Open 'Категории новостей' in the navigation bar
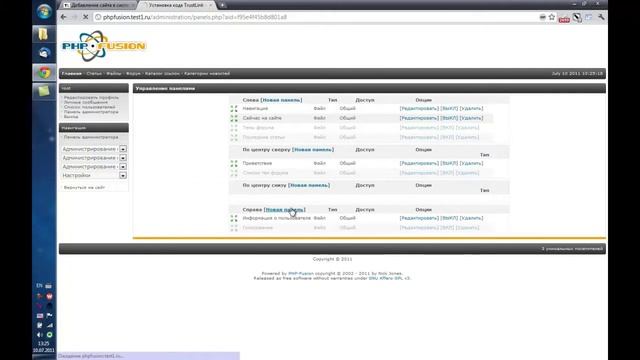Image resolution: width=640 pixels, height=360 pixels. 207,73
